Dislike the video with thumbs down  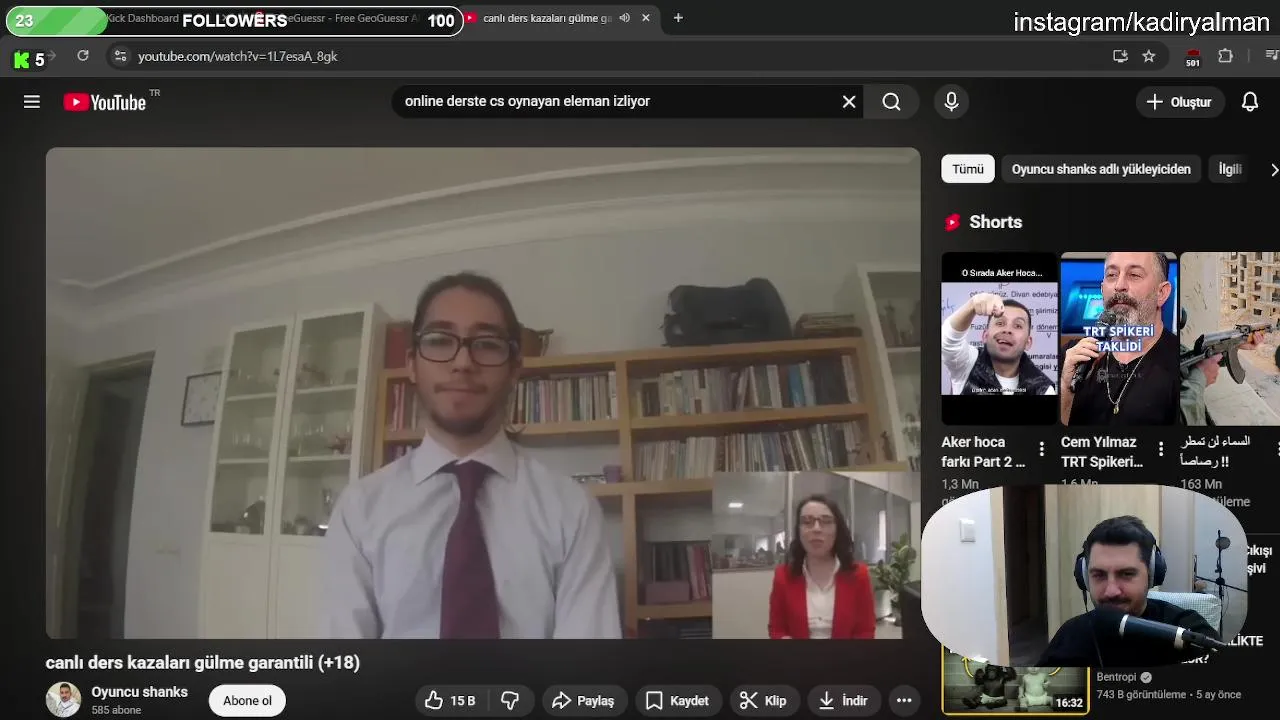(510, 701)
